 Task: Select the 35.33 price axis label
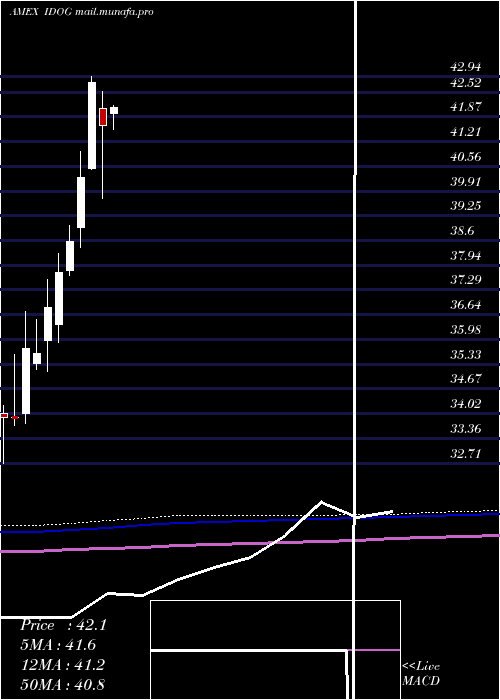(x=466, y=355)
